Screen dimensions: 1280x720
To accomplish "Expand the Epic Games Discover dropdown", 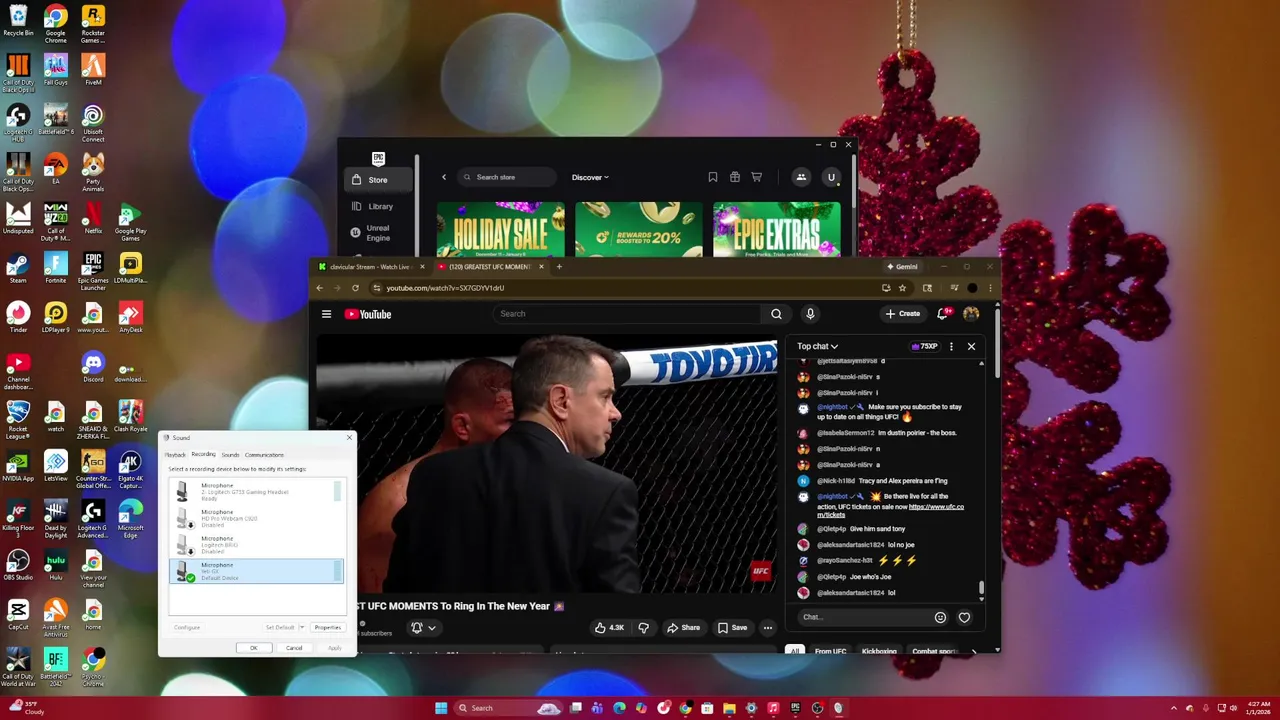I will (590, 177).
